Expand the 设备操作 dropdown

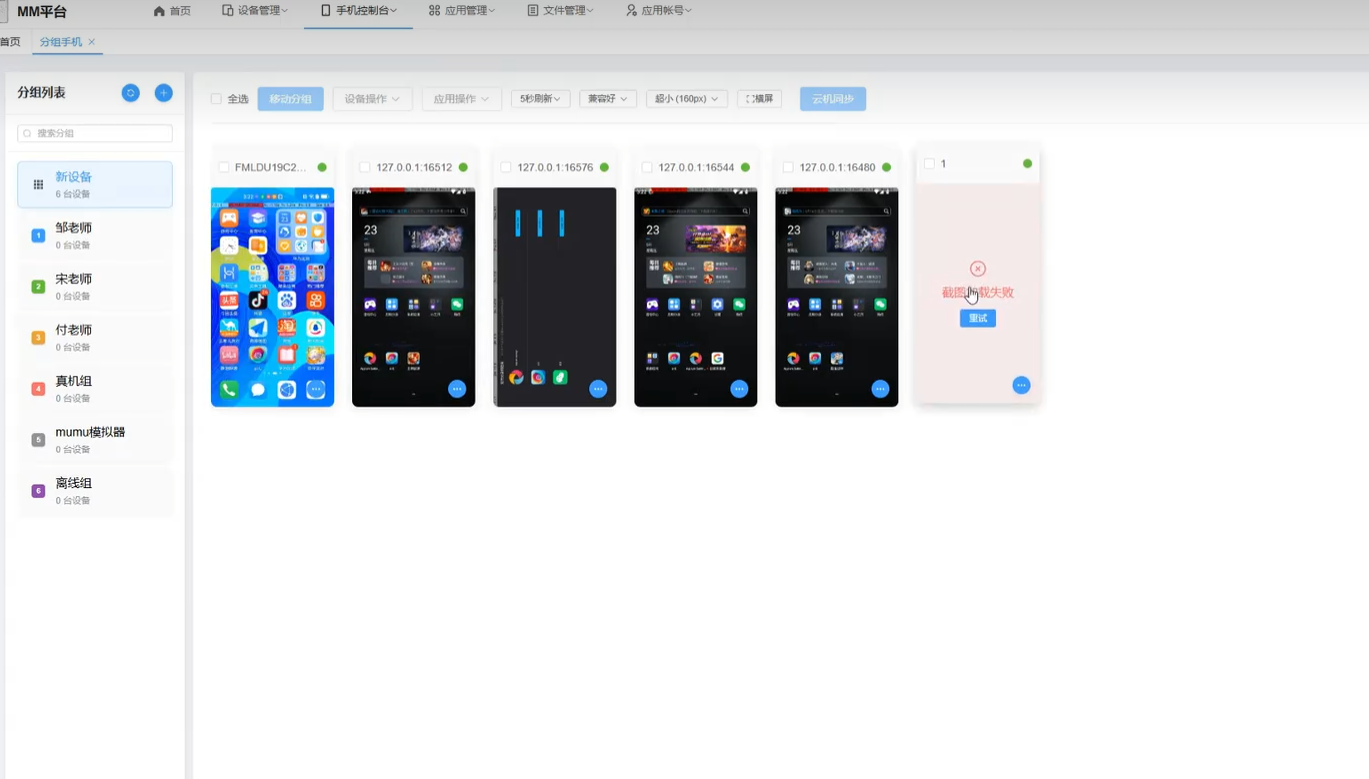point(372,98)
